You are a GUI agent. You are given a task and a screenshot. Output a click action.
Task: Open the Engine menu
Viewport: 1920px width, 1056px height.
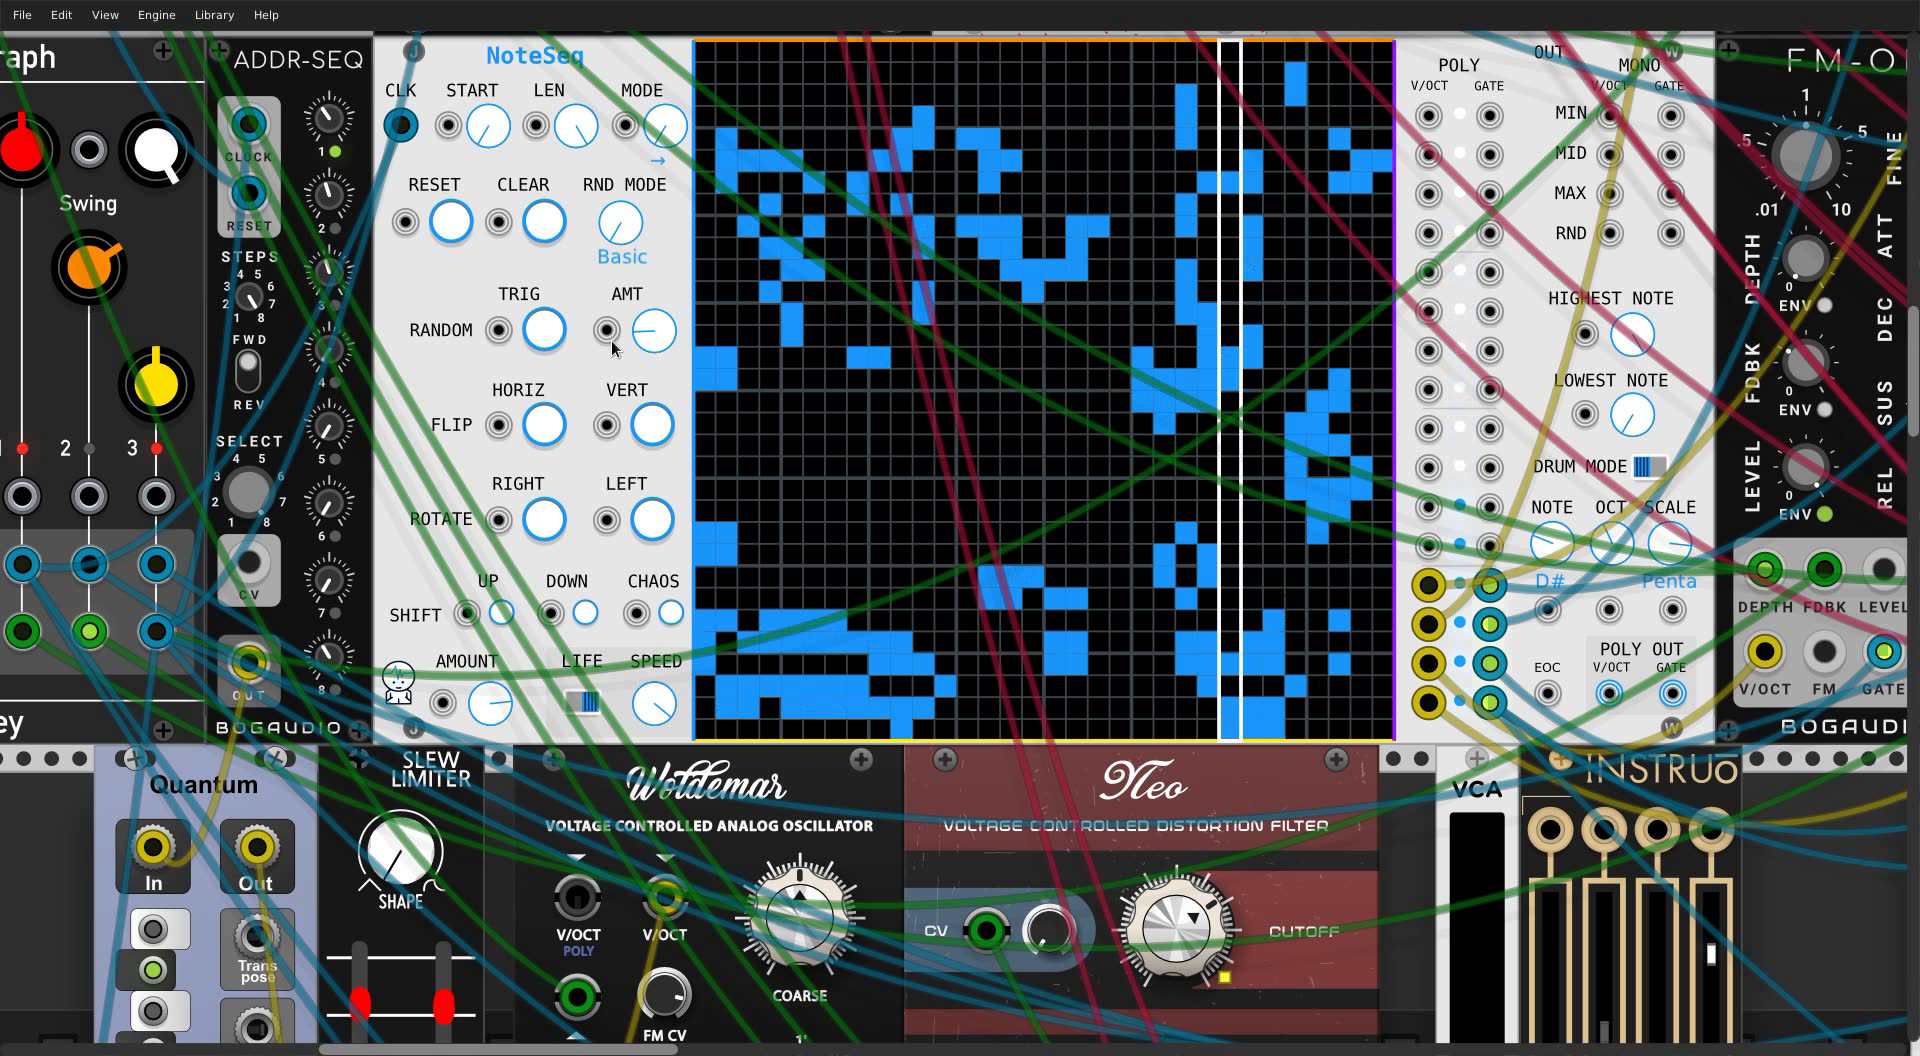[156, 15]
